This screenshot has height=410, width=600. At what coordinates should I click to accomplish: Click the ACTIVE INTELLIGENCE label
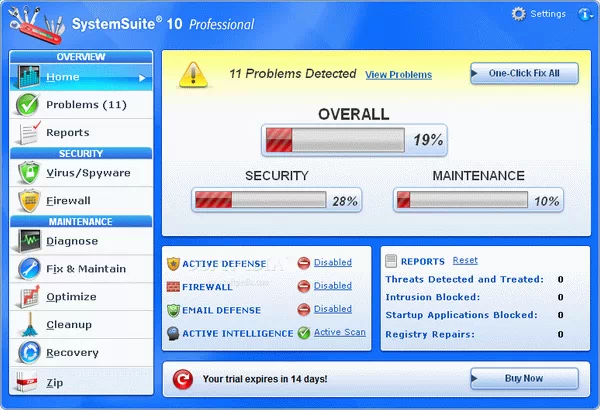point(238,333)
